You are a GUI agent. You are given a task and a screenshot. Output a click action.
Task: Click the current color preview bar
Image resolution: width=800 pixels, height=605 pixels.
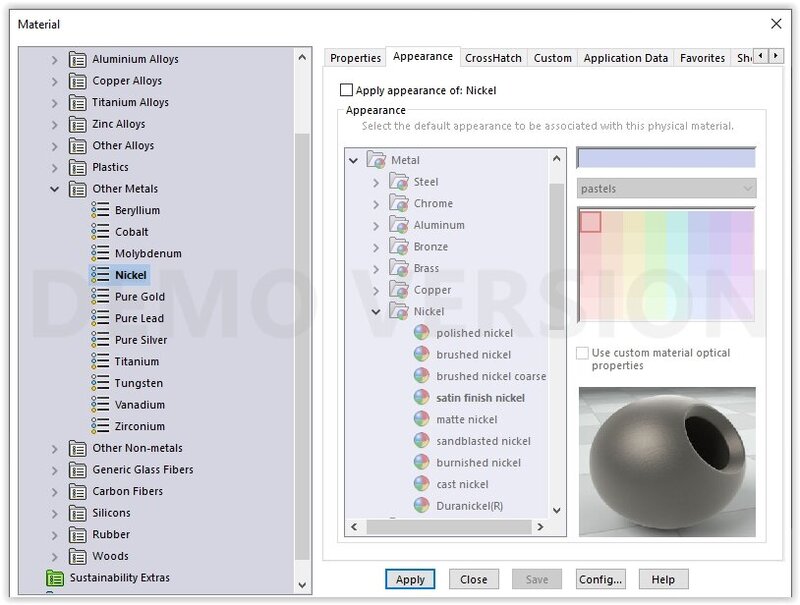[666, 158]
